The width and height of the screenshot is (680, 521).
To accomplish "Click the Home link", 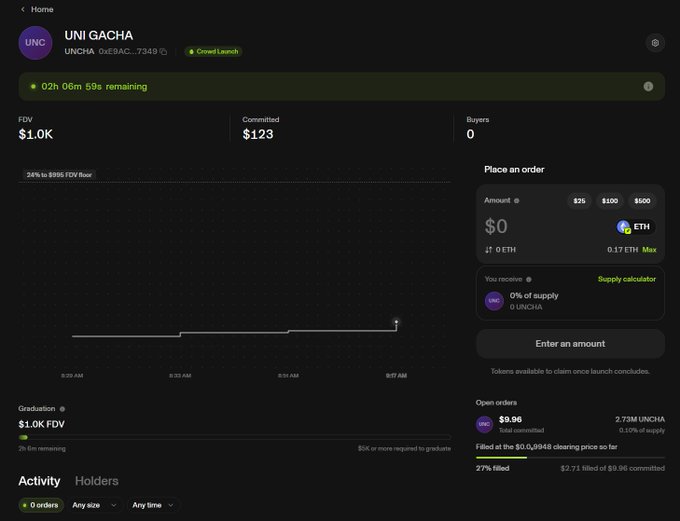I will [42, 9].
